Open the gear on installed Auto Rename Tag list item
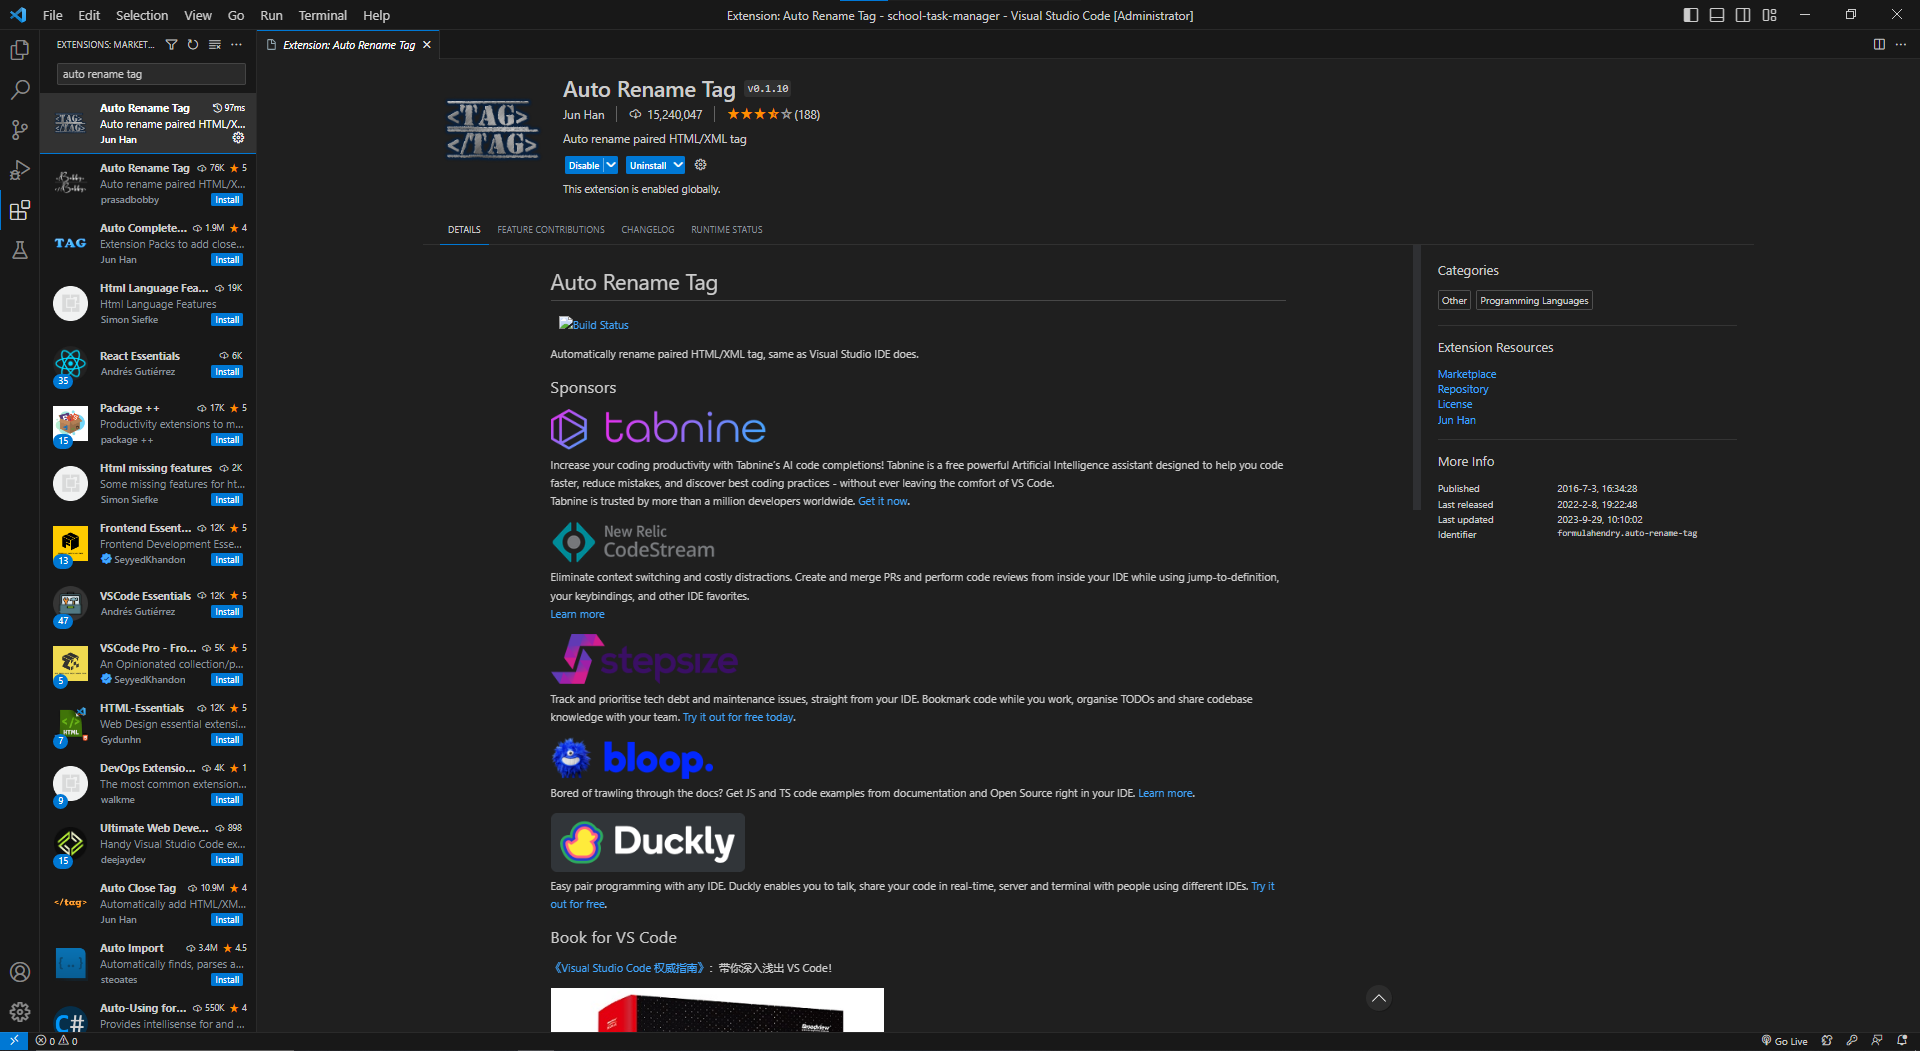 pos(238,138)
